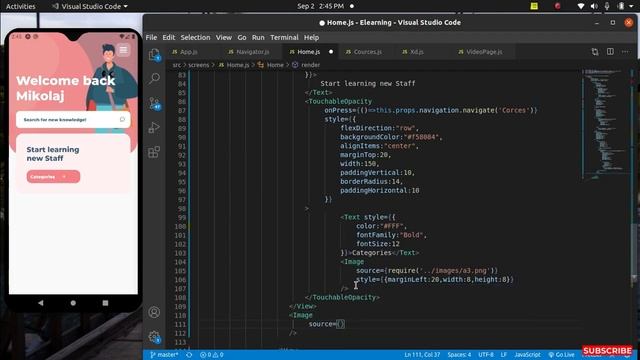Open the Accounts menu icon
The width and height of the screenshot is (640, 360).
(x=154, y=312)
